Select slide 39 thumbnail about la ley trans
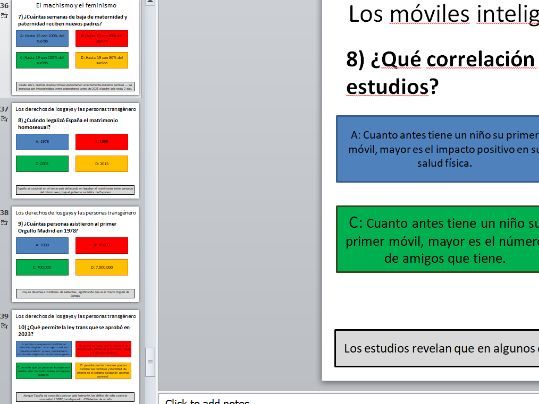This screenshot has width=539, height=404. 76,357
